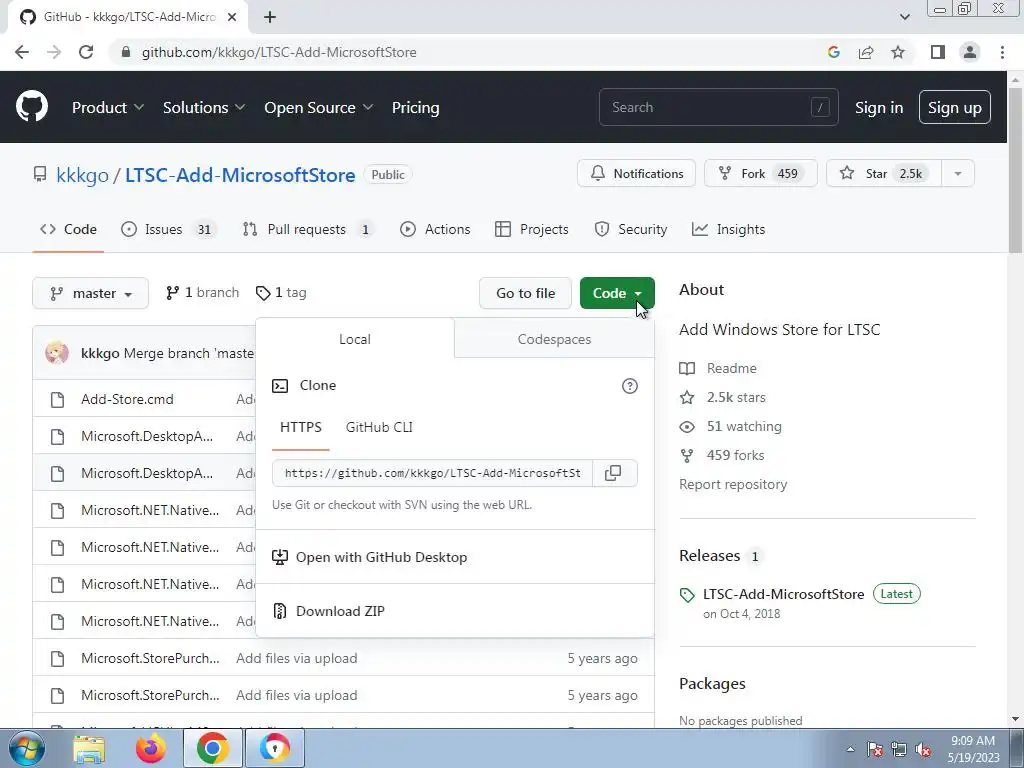Expand the Open Source menu

click(318, 108)
